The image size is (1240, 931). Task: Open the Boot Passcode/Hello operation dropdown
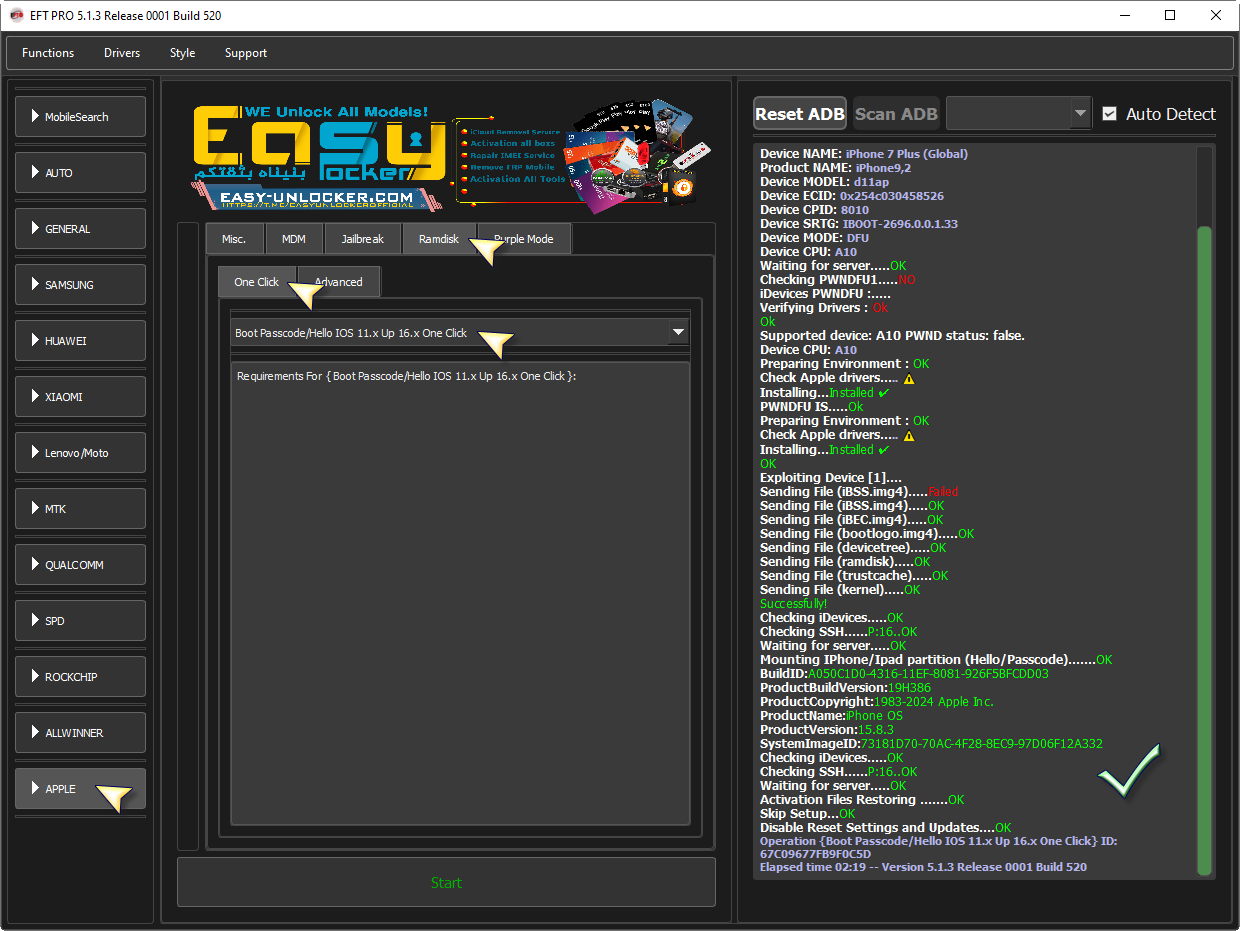click(460, 333)
